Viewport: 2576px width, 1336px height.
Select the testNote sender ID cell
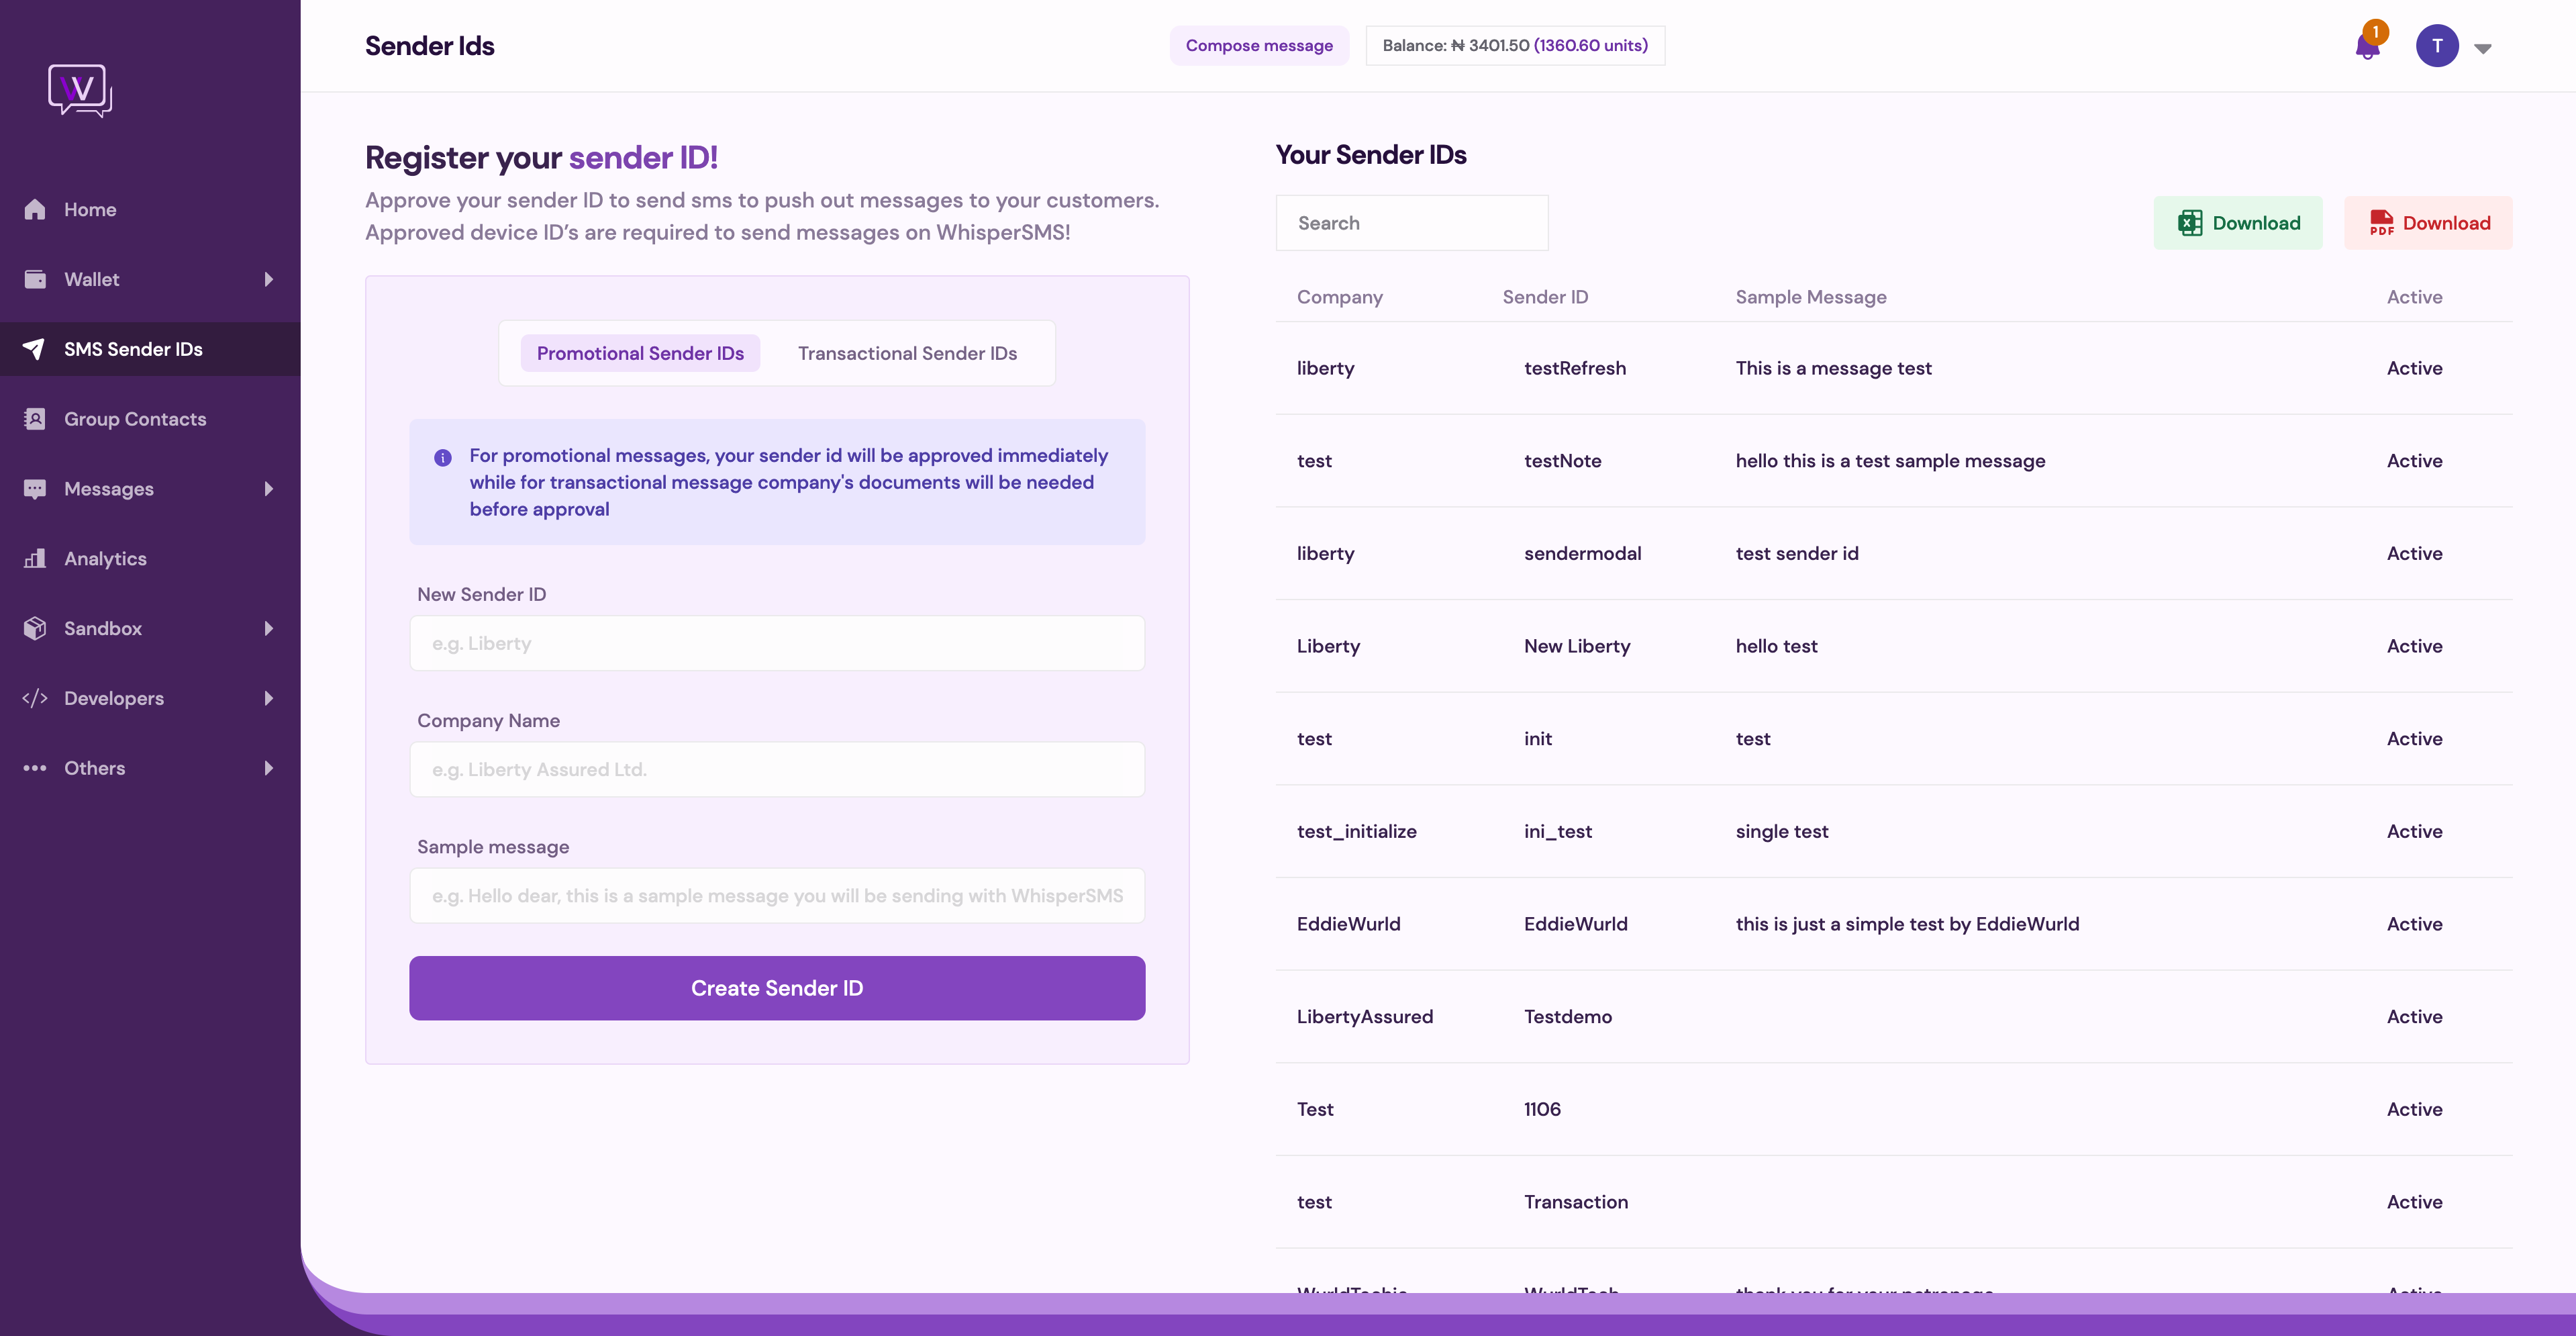pos(1562,461)
